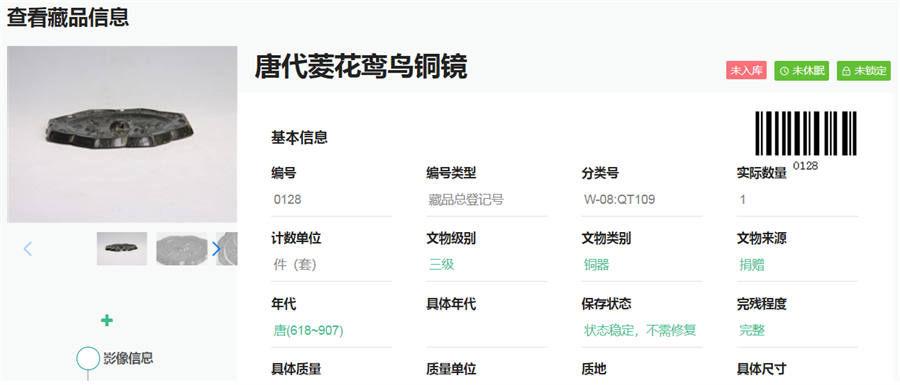Click the green plus icon
The height and width of the screenshot is (385, 900).
(x=107, y=320)
